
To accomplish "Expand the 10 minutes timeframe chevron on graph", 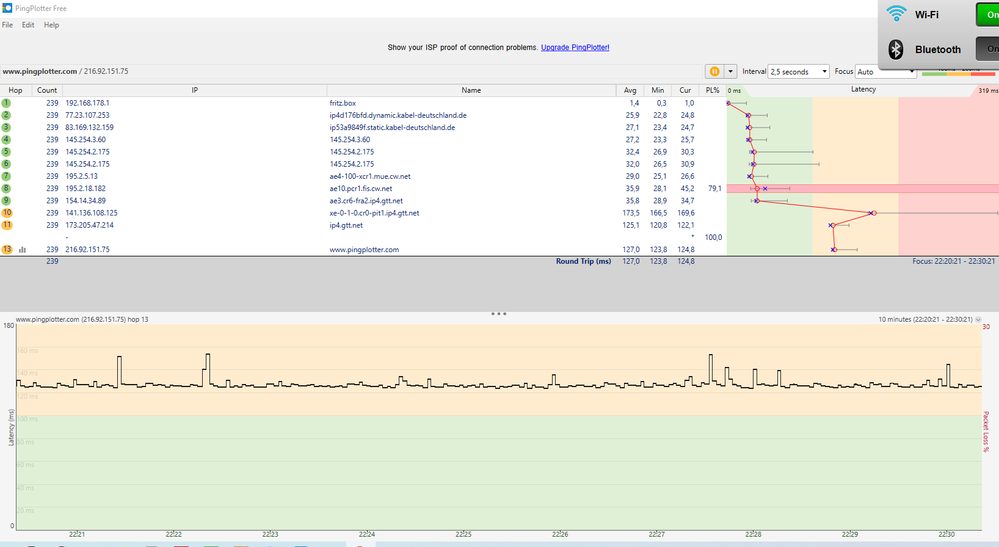I will coord(979,319).
